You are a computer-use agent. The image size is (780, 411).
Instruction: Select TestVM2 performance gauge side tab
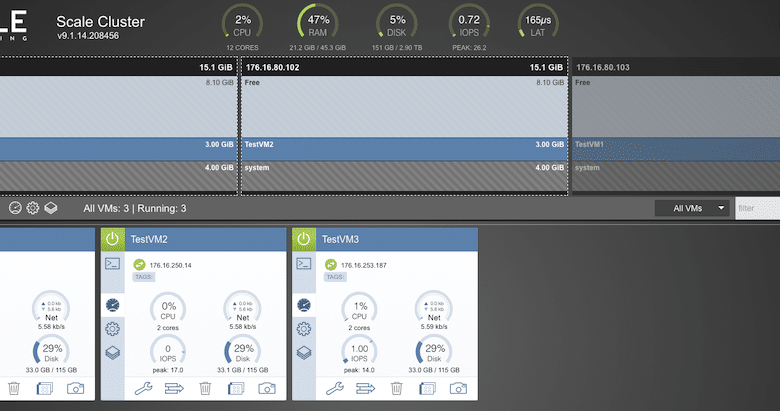(112, 305)
